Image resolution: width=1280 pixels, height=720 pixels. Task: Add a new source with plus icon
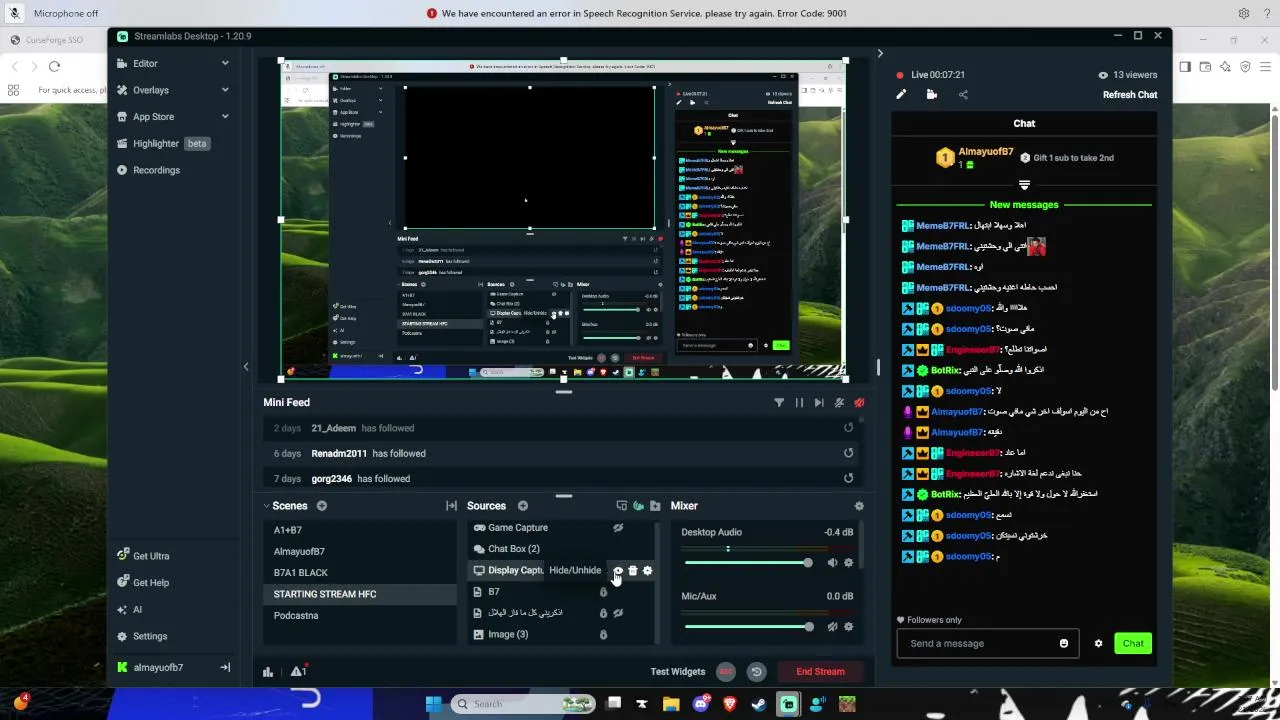(x=523, y=506)
